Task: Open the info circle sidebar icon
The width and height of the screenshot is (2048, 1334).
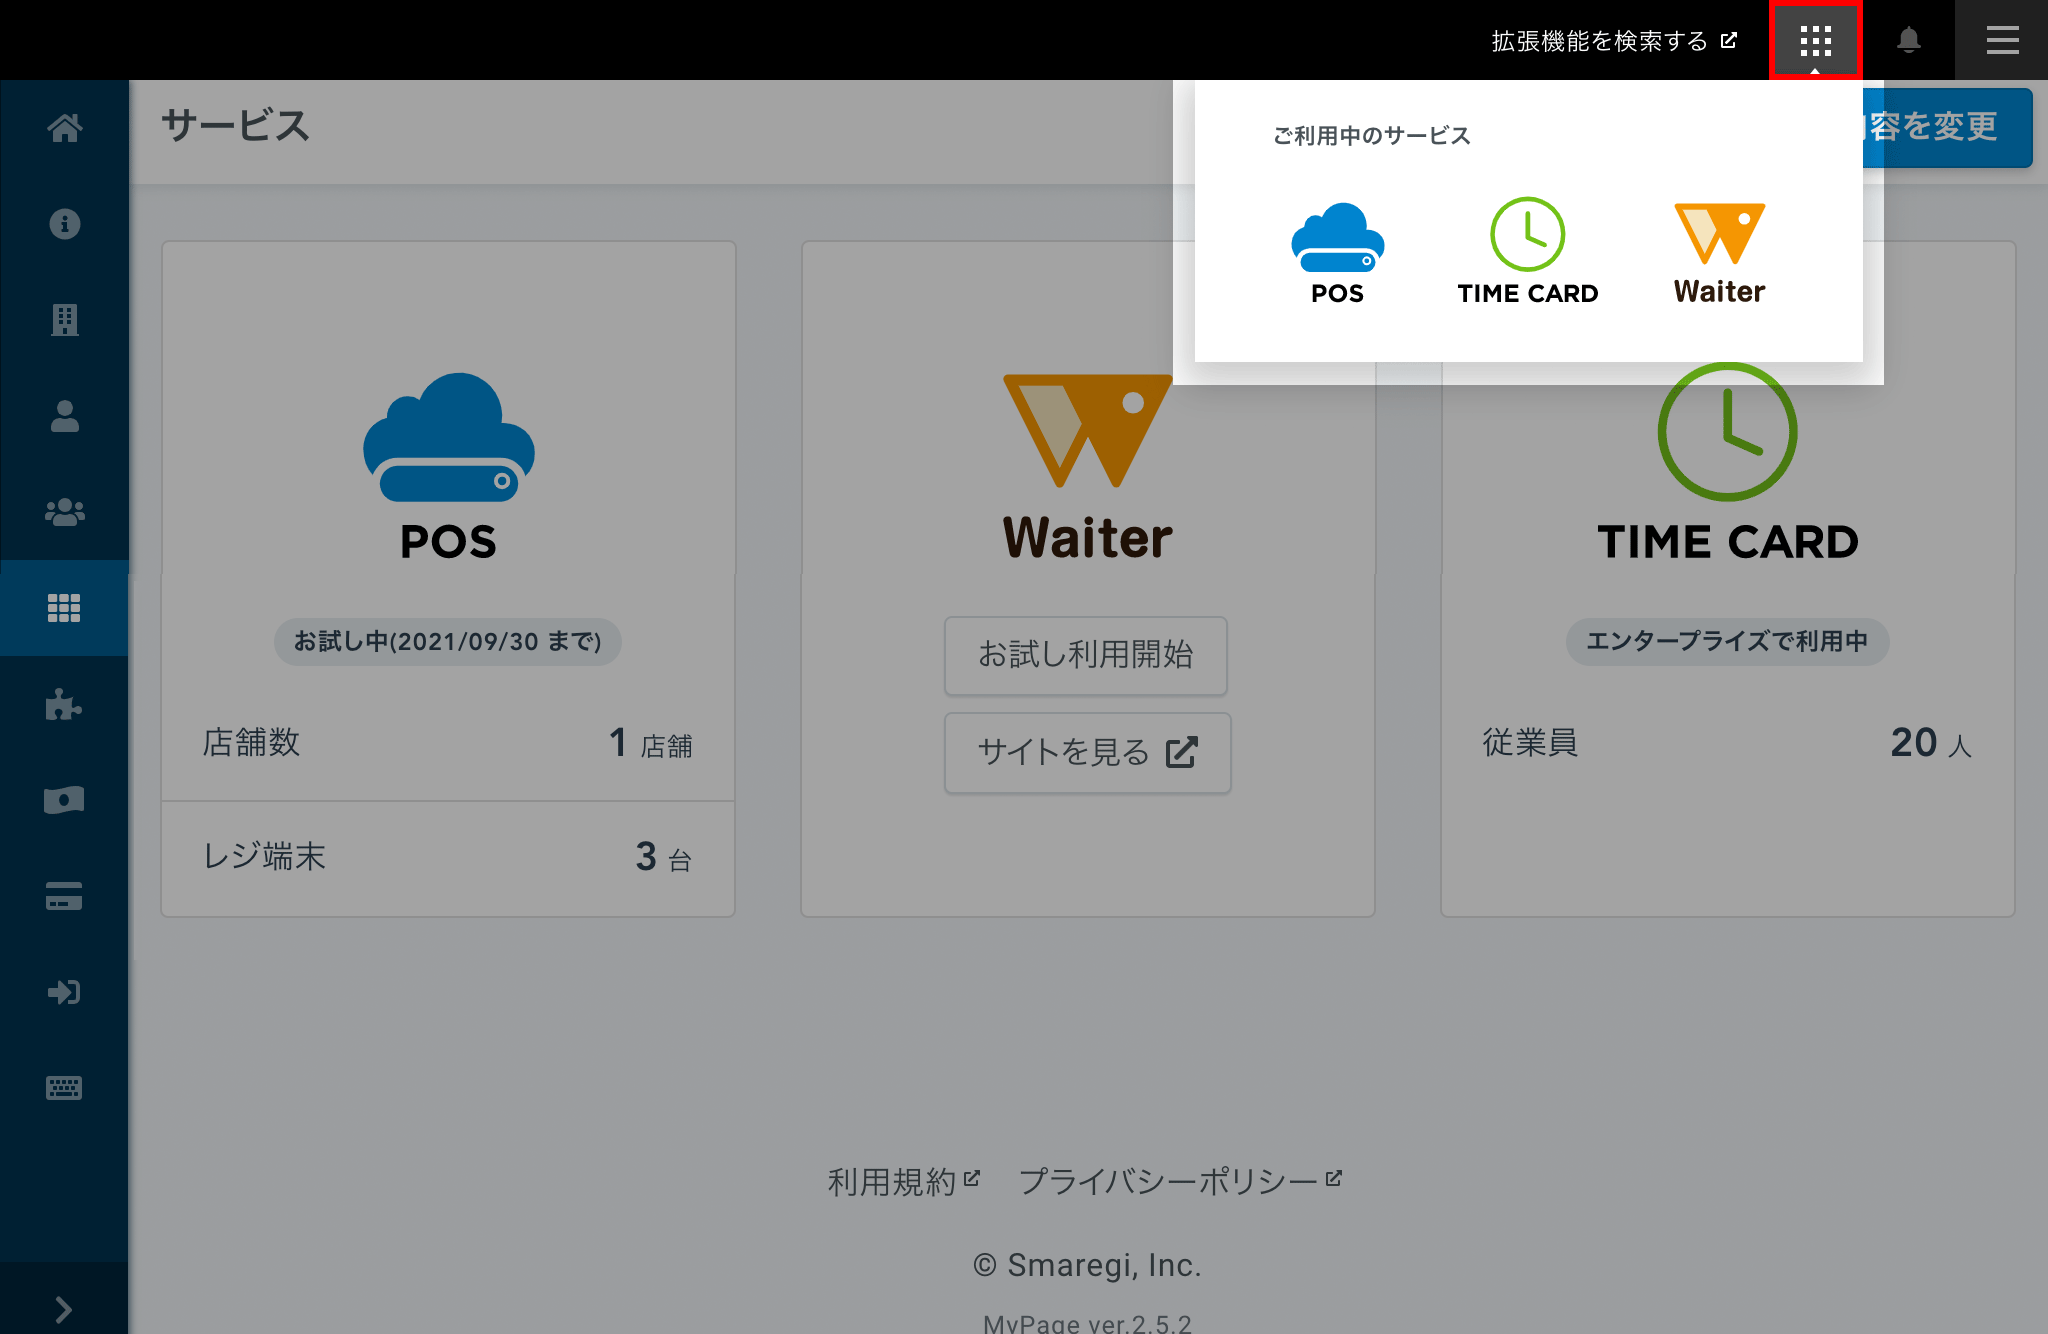Action: 64,224
